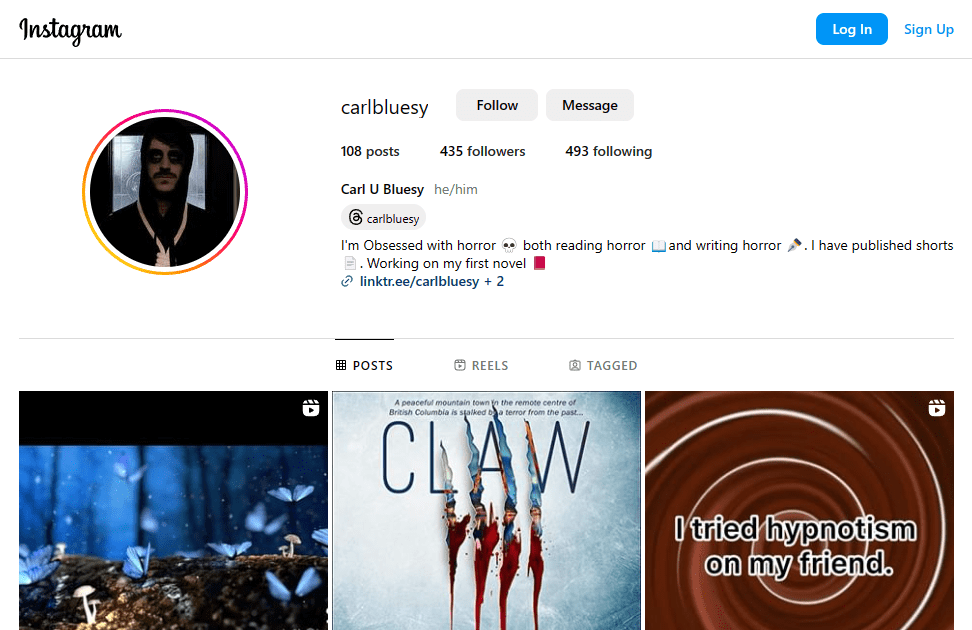Screen dimensions: 972x630
Task: Click the Log In button
Action: pos(852,29)
